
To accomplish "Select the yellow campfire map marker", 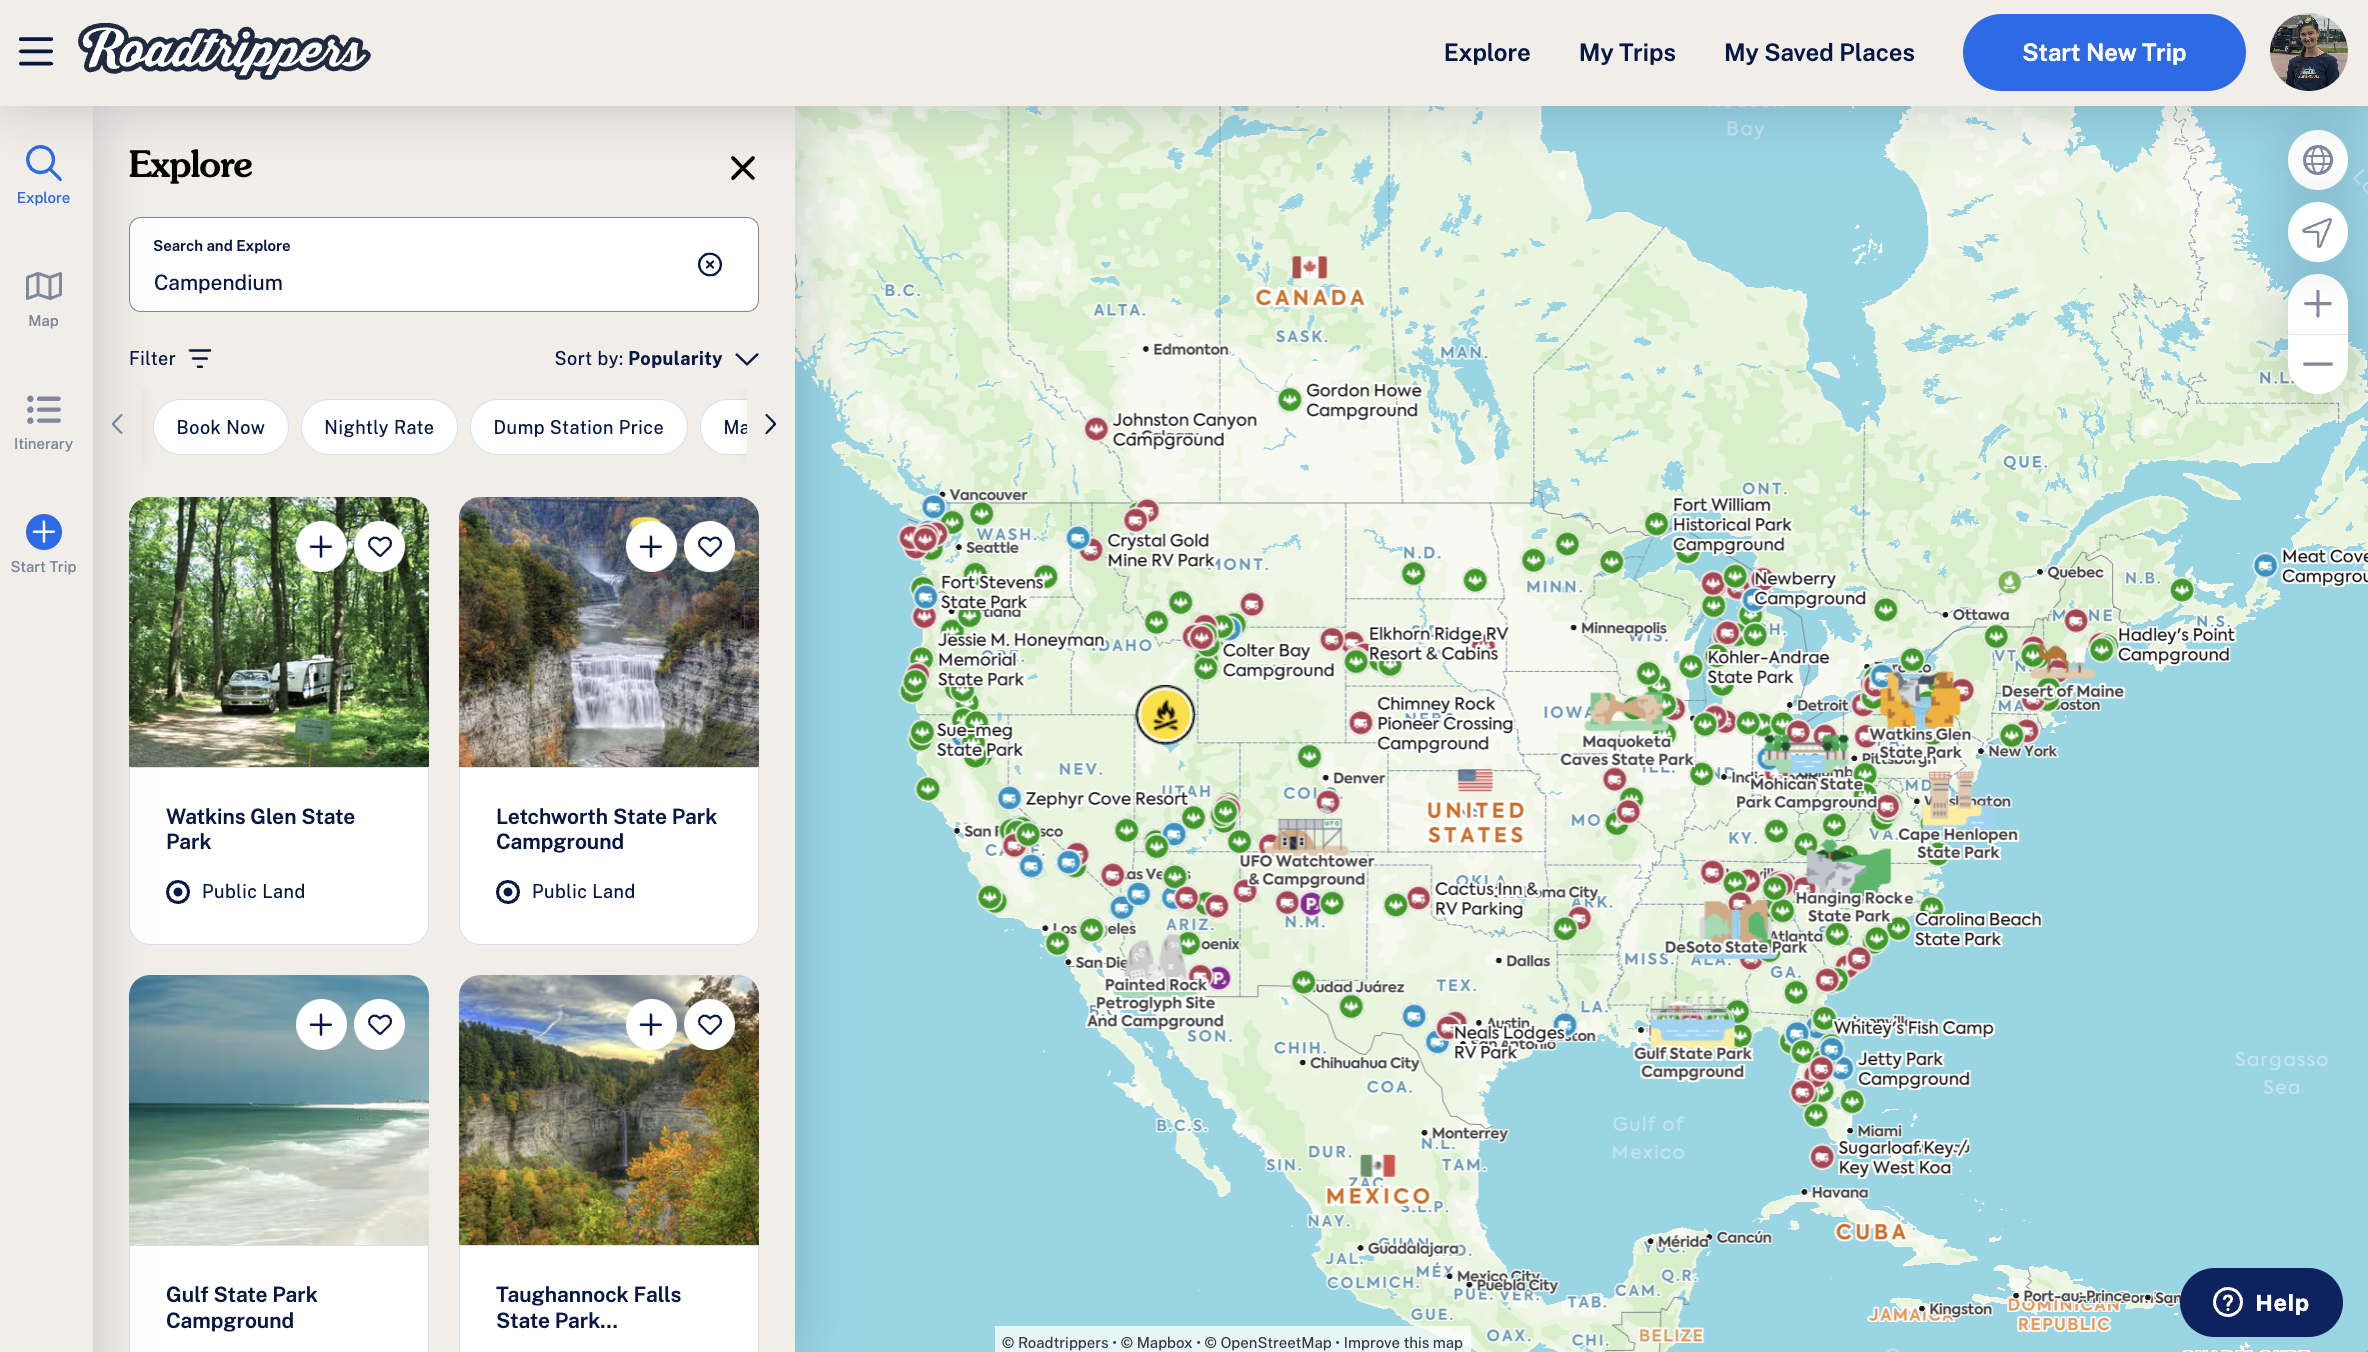I will pos(1165,715).
